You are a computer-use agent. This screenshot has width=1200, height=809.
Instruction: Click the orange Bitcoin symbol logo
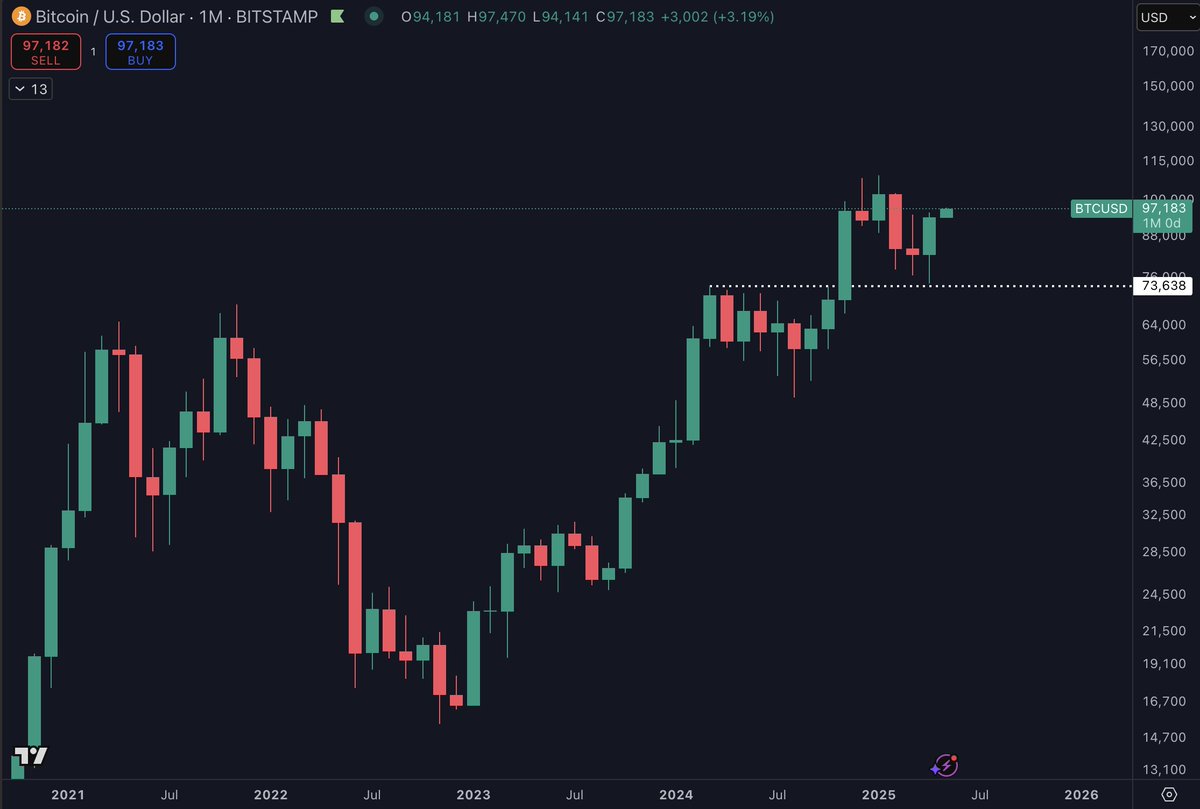pyautogui.click(x=20, y=17)
